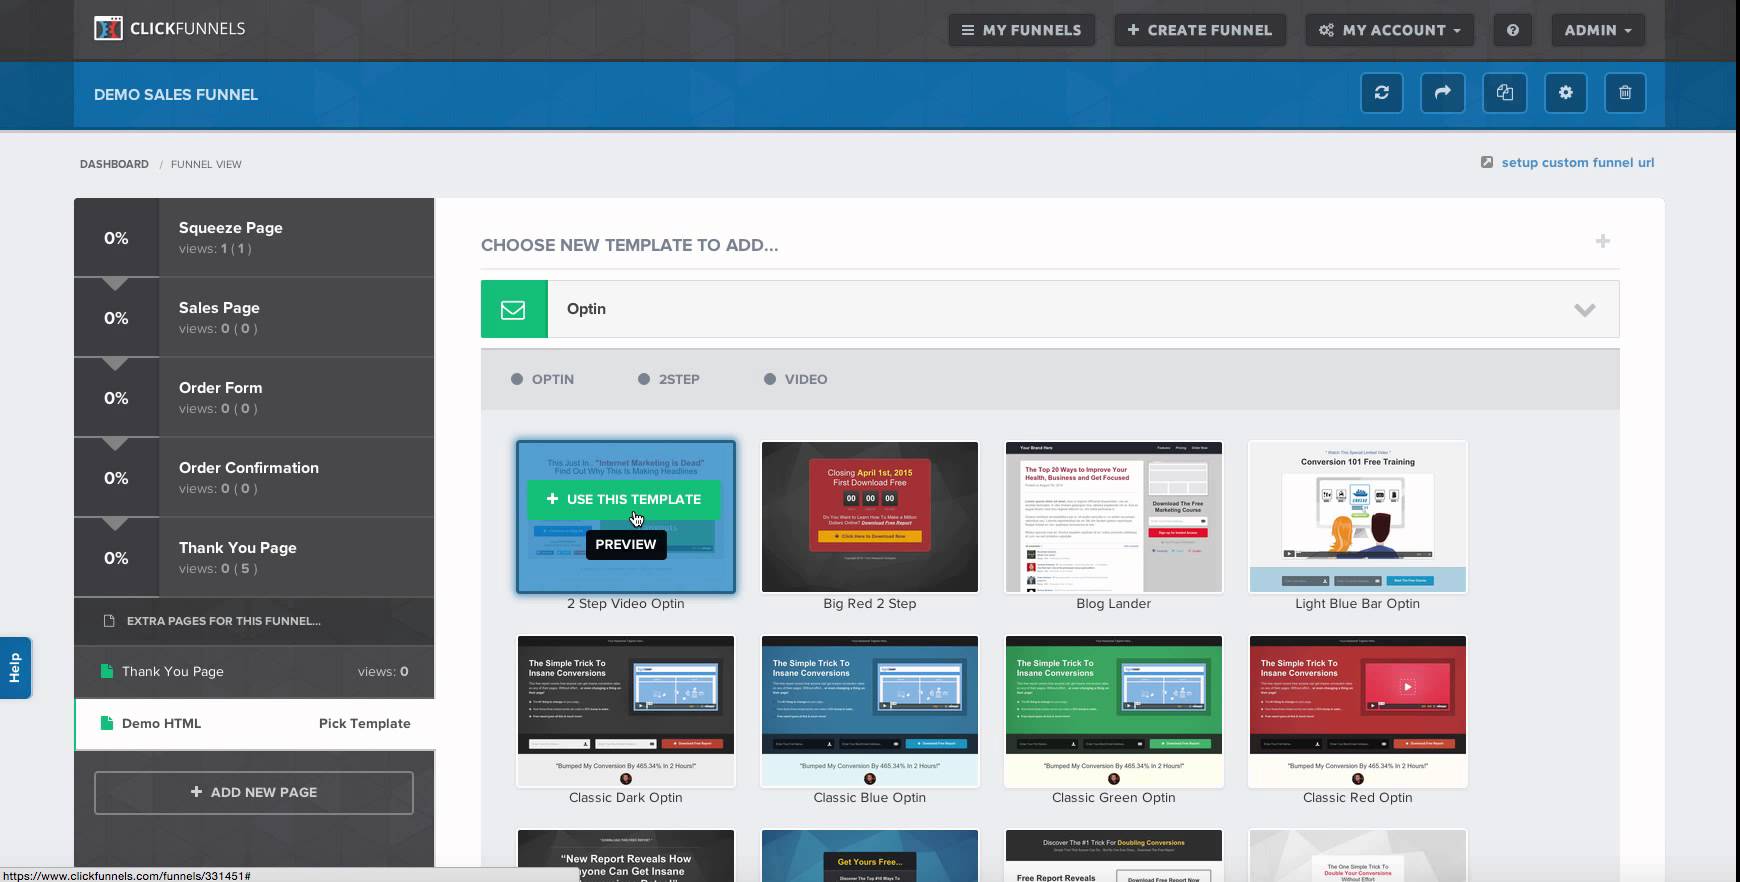Click Funnel View breadcrumb
This screenshot has width=1740, height=882.
pyautogui.click(x=206, y=164)
